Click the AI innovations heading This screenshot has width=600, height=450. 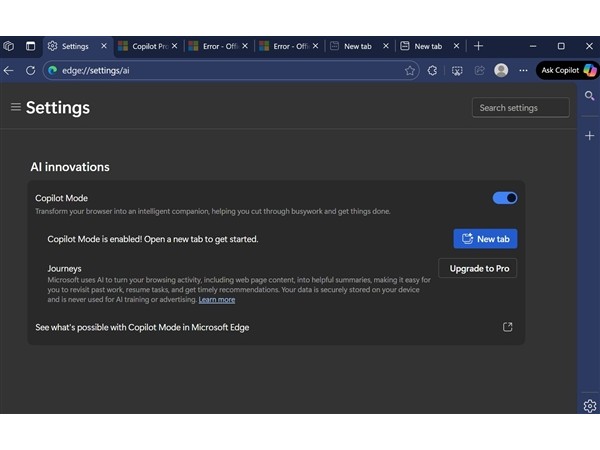coord(70,167)
